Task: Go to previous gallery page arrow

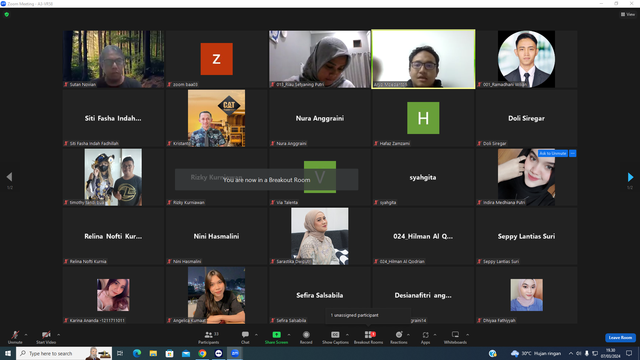Action: click(9, 177)
